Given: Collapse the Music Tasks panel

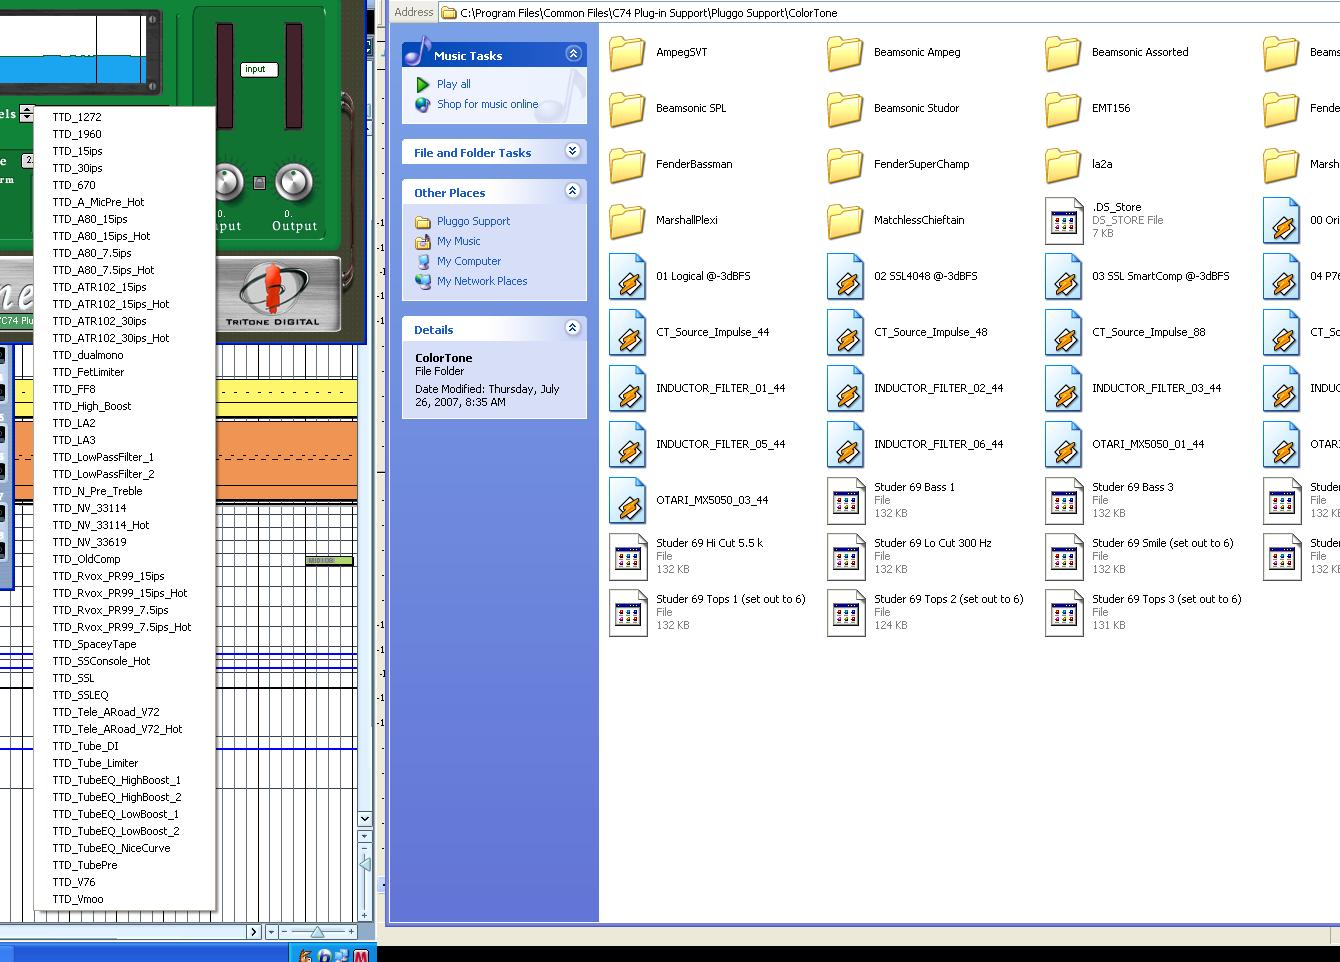Looking at the screenshot, I should click(x=573, y=54).
